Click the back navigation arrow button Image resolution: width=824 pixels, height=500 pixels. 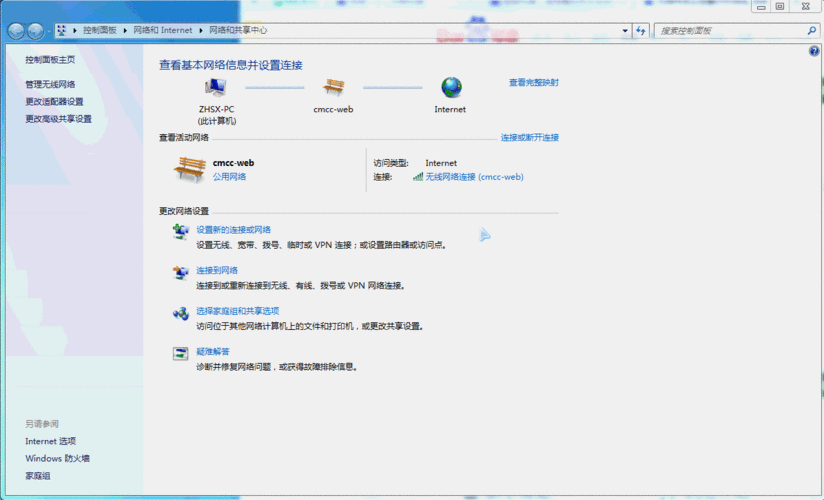tap(16, 31)
